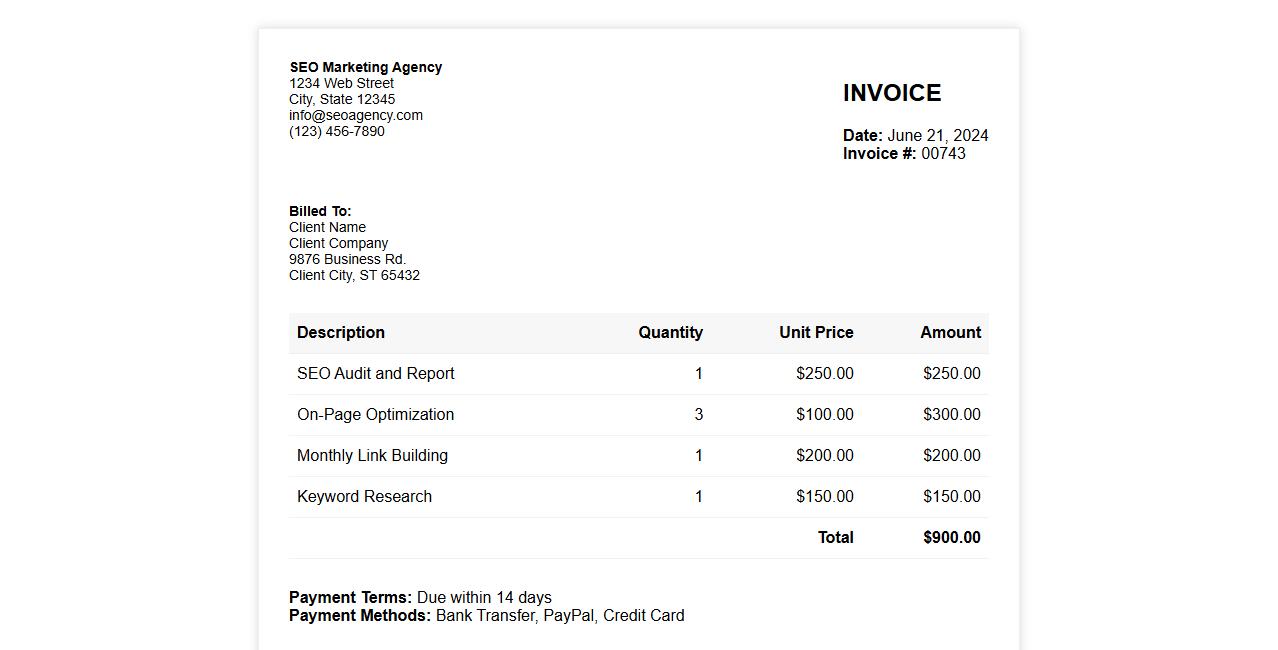
Task: Click the invoice number 00743
Action: (943, 153)
